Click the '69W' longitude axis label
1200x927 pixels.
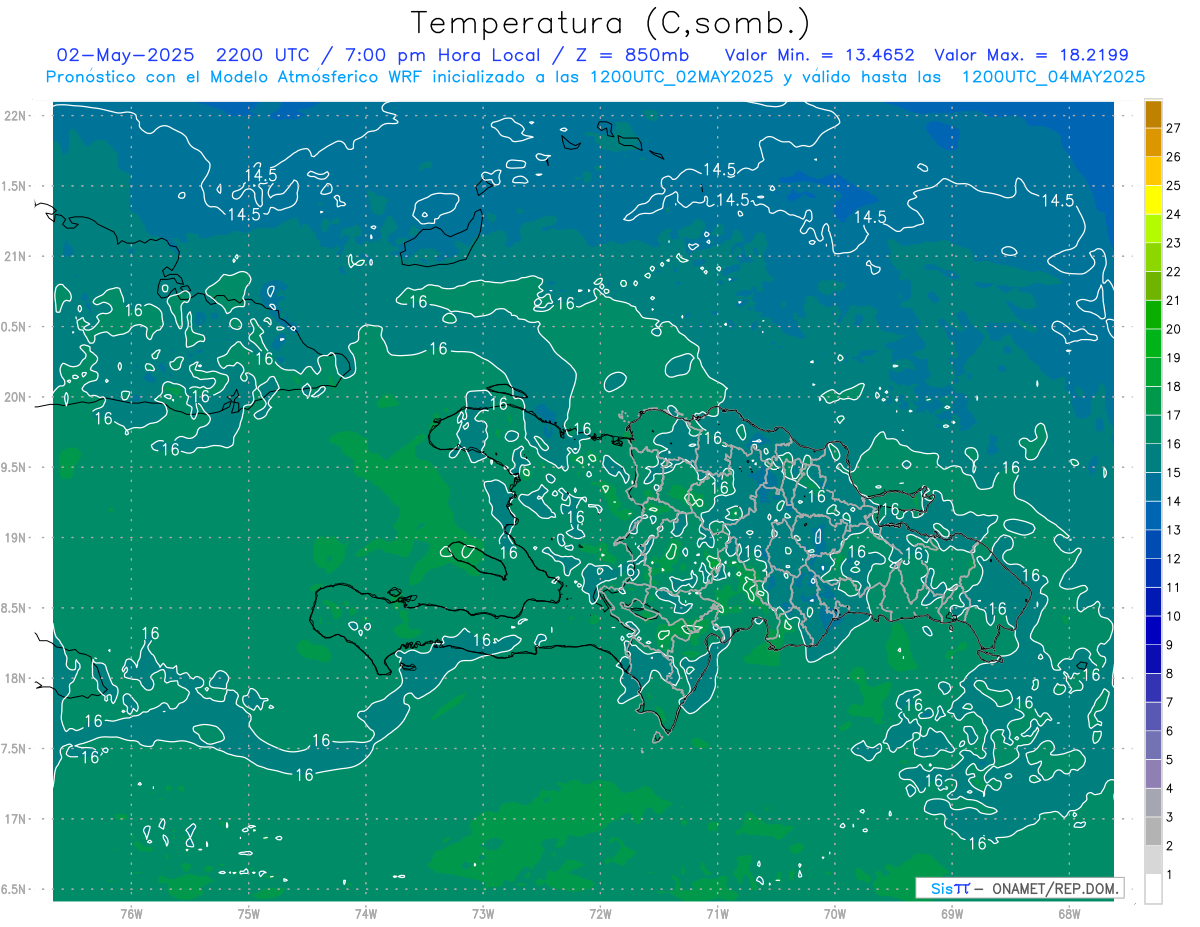pyautogui.click(x=952, y=914)
